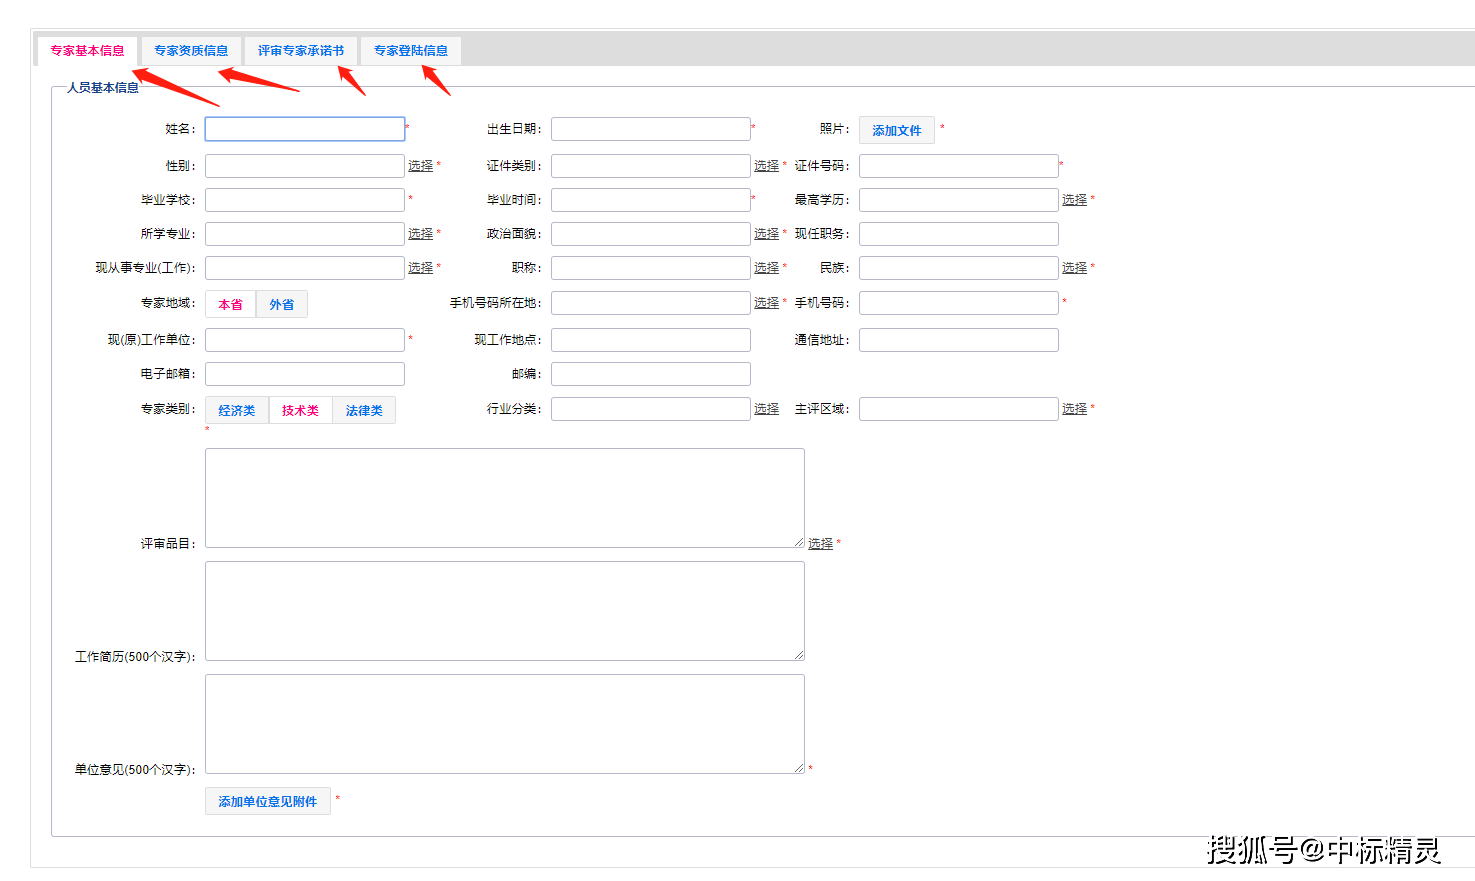Click 选择 beside 行业分类 field
Viewport: 1475px width, 881px height.
(x=766, y=409)
